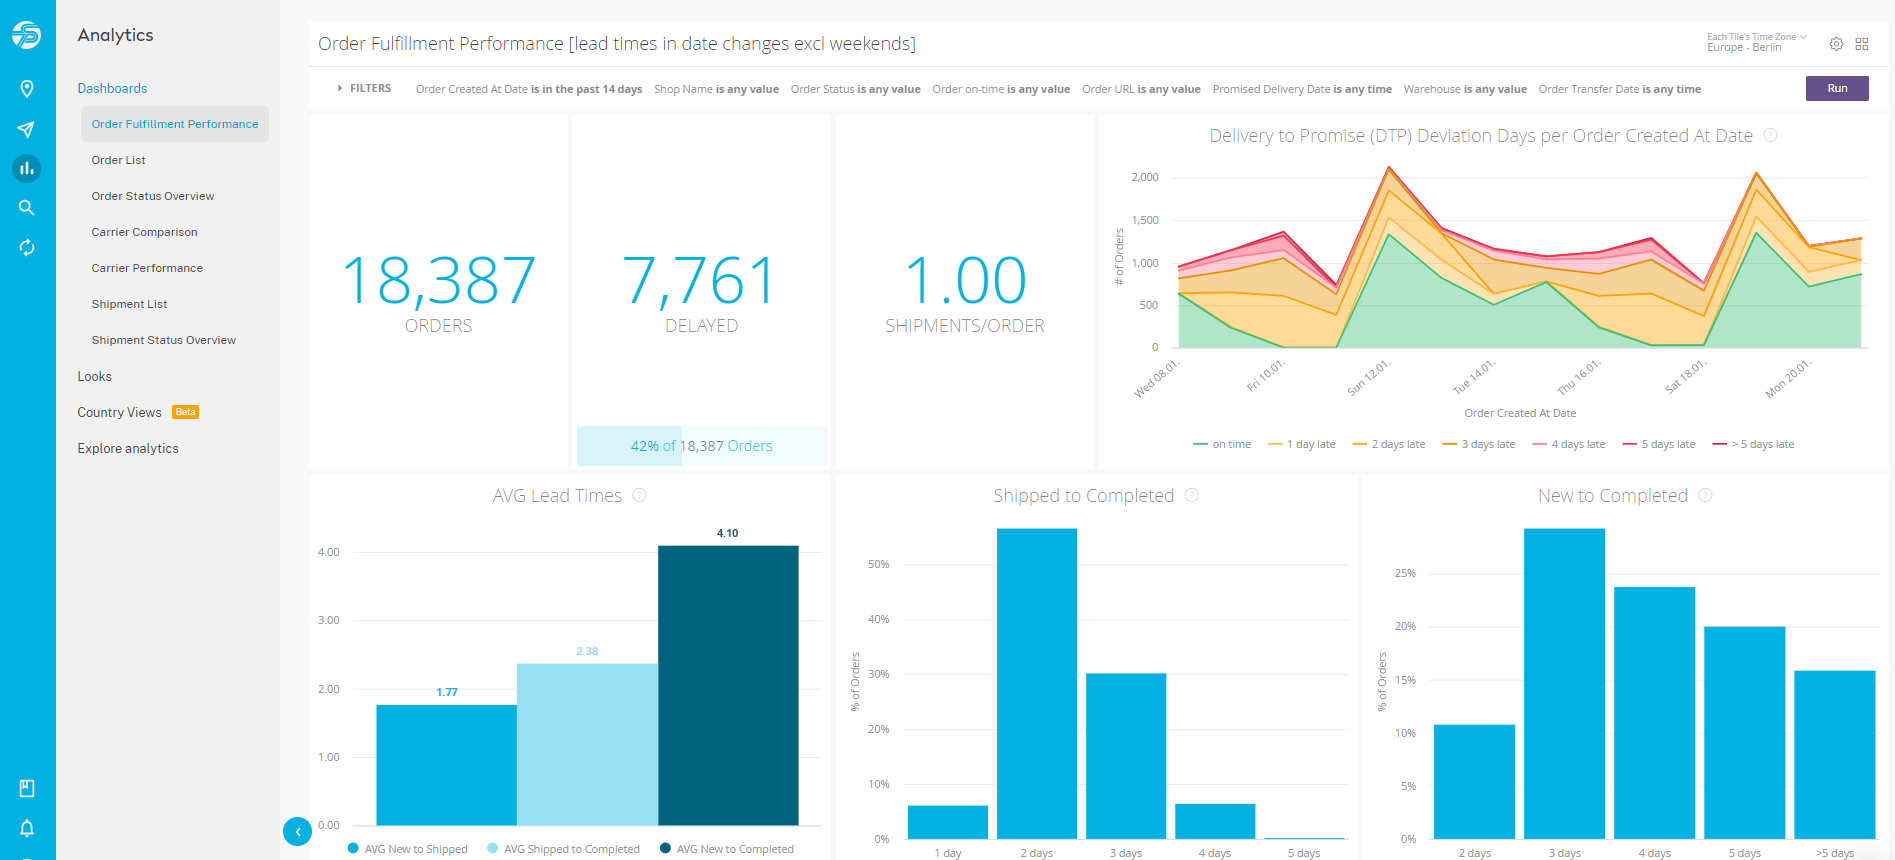Toggle '3 days late' series in legend
This screenshot has width=1895, height=860.
(1478, 444)
